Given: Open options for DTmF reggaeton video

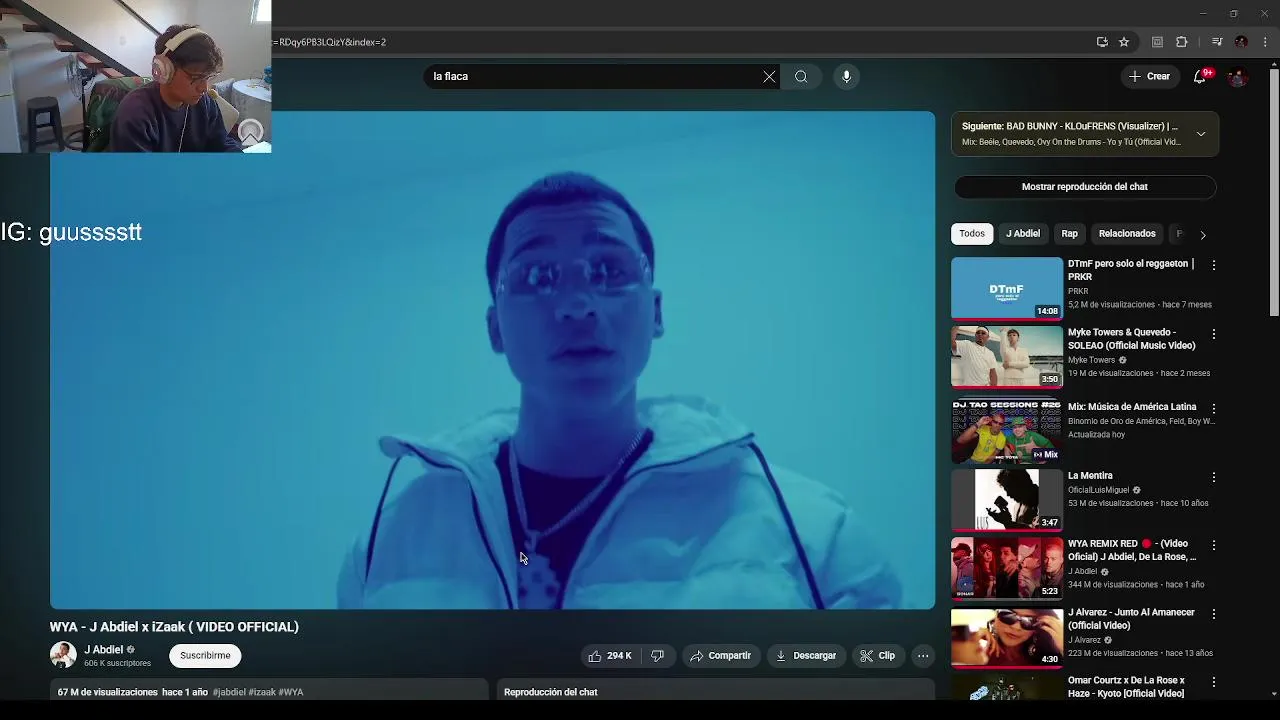Looking at the screenshot, I should 1213,266.
